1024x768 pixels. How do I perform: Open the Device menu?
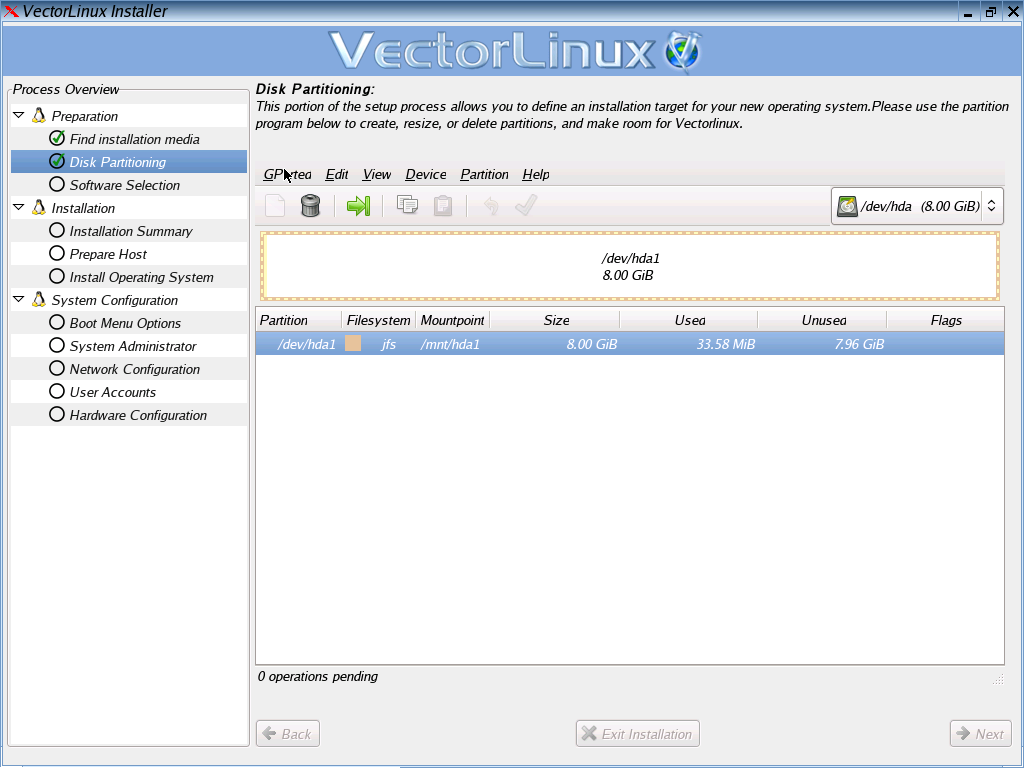[426, 174]
